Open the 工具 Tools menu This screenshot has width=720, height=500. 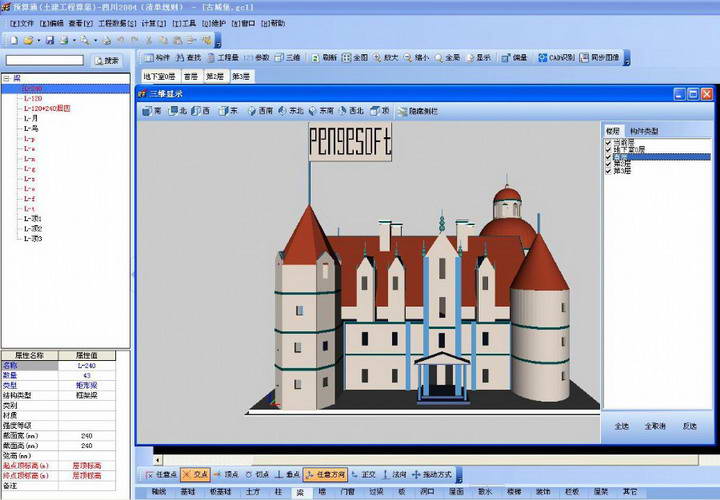[184, 23]
